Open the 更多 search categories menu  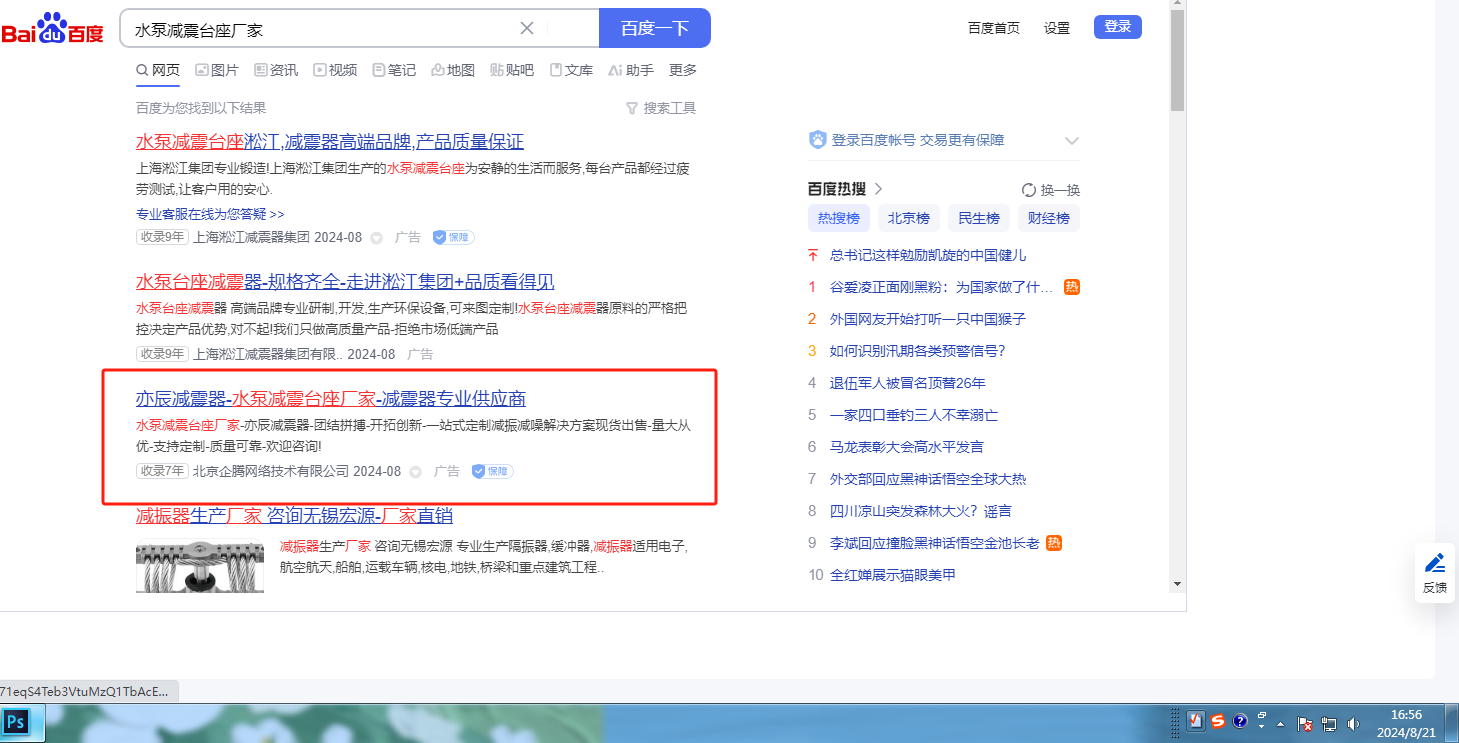point(683,70)
